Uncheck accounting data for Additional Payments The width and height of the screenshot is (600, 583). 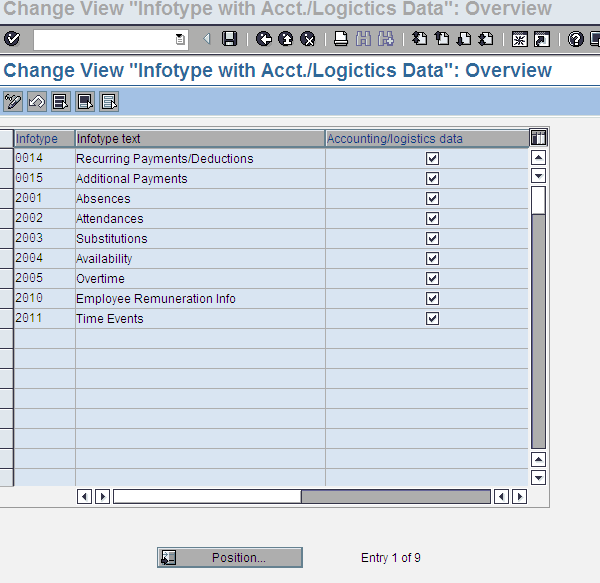click(x=432, y=178)
